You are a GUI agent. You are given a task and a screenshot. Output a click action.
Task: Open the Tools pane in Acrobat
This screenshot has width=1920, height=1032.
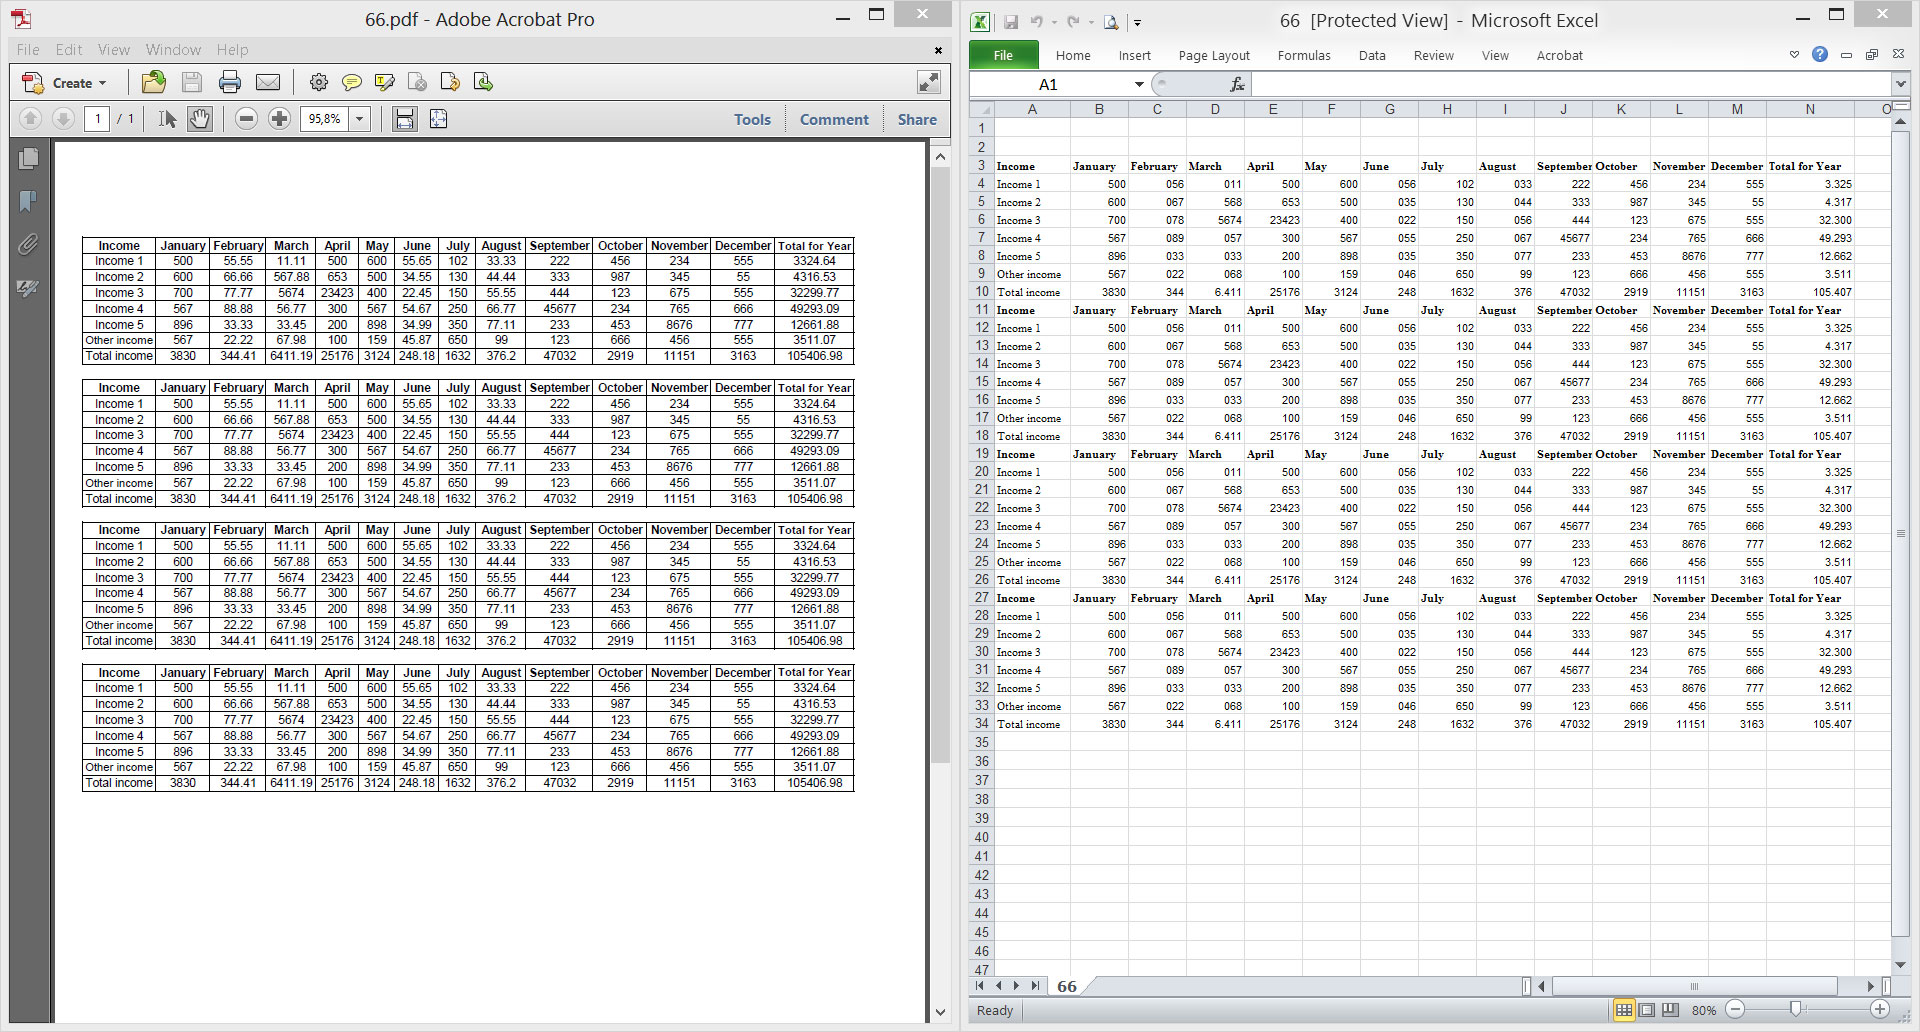pos(752,119)
